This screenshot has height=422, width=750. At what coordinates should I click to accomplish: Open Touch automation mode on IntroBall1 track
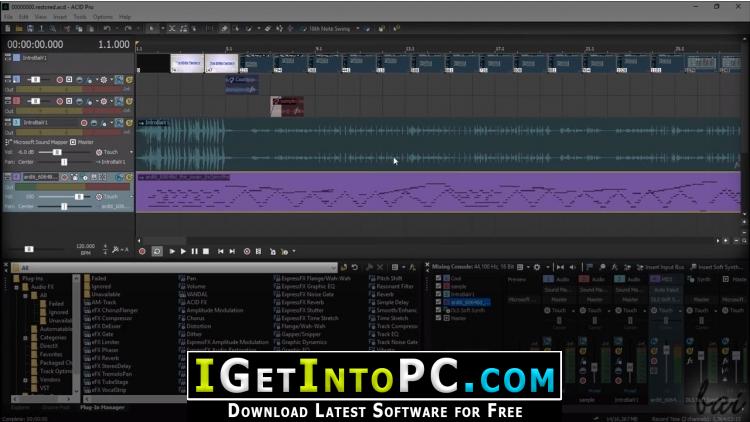[113, 152]
